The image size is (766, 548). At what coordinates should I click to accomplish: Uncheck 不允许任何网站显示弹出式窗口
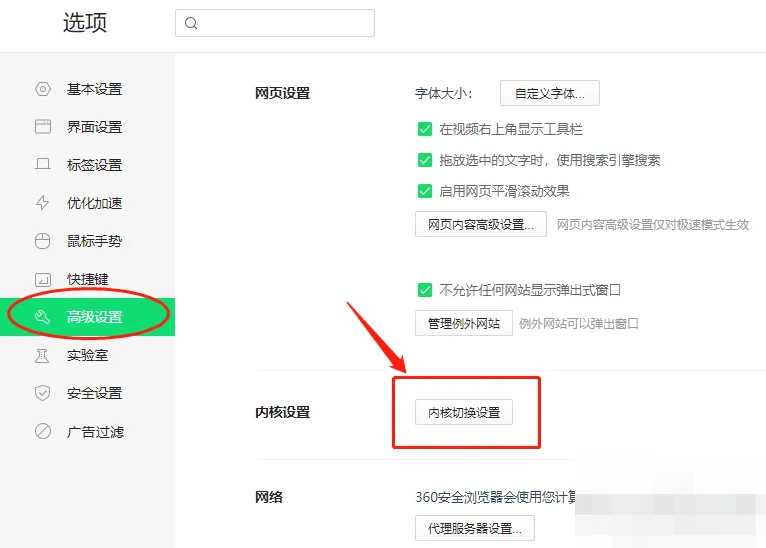(x=425, y=290)
